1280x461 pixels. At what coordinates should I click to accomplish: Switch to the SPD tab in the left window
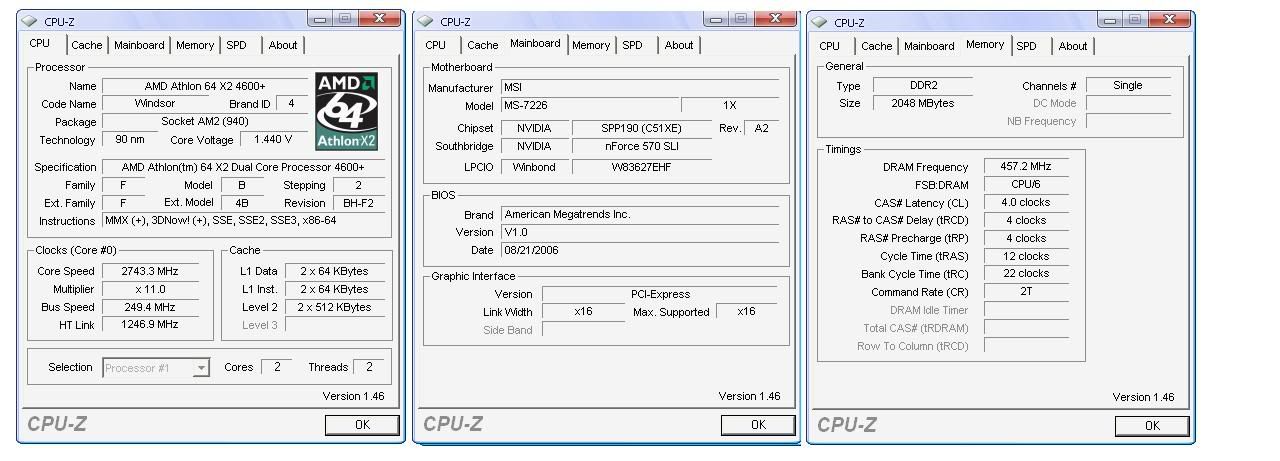(x=236, y=45)
